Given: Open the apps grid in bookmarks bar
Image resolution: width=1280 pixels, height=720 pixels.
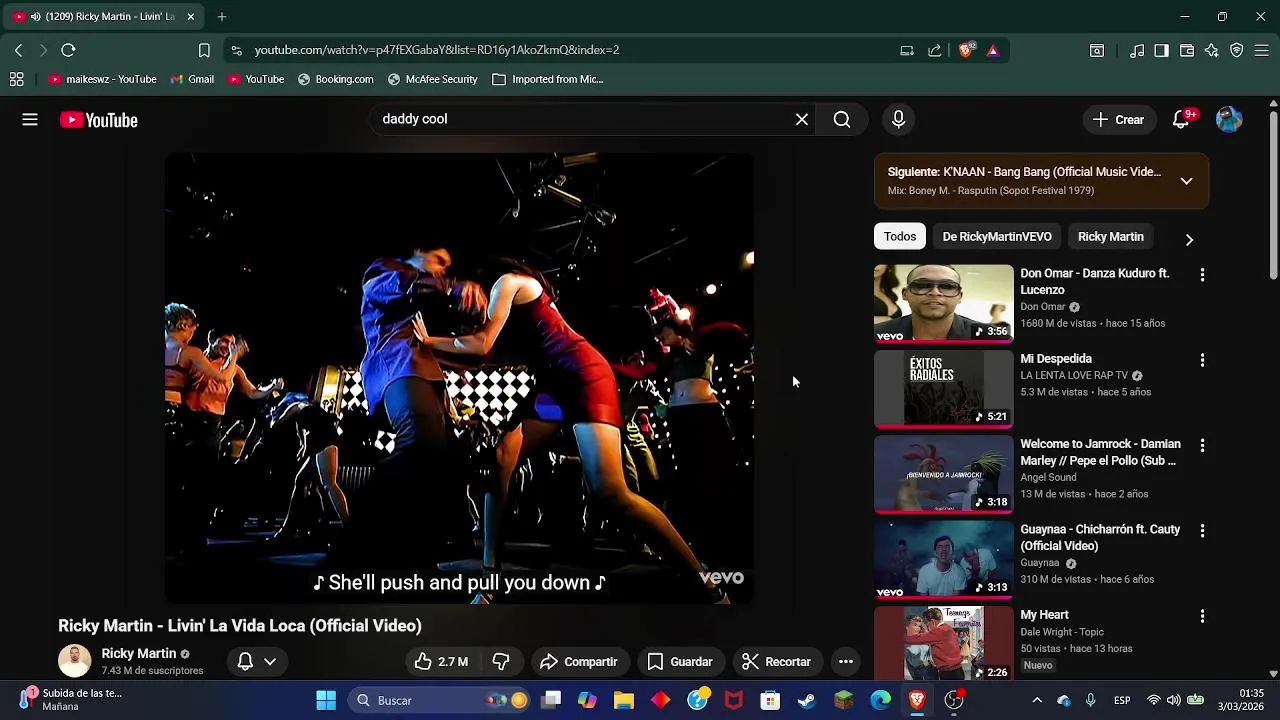Looking at the screenshot, I should (17, 79).
